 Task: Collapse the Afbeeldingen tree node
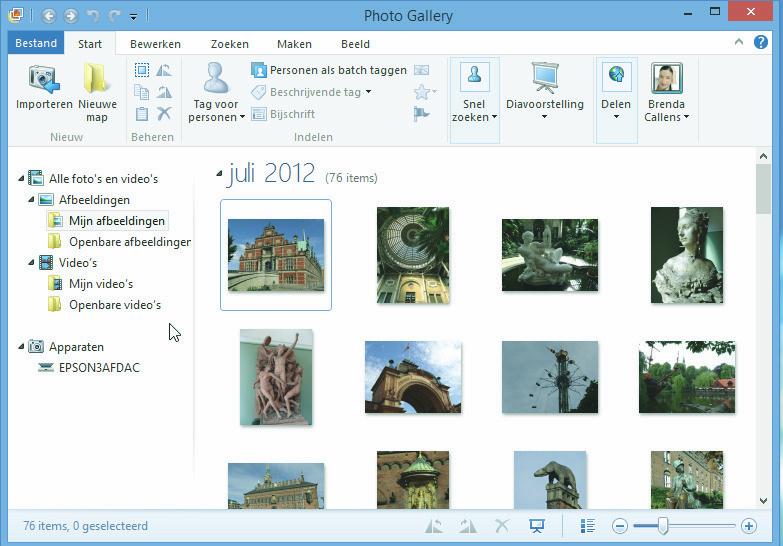(x=32, y=200)
